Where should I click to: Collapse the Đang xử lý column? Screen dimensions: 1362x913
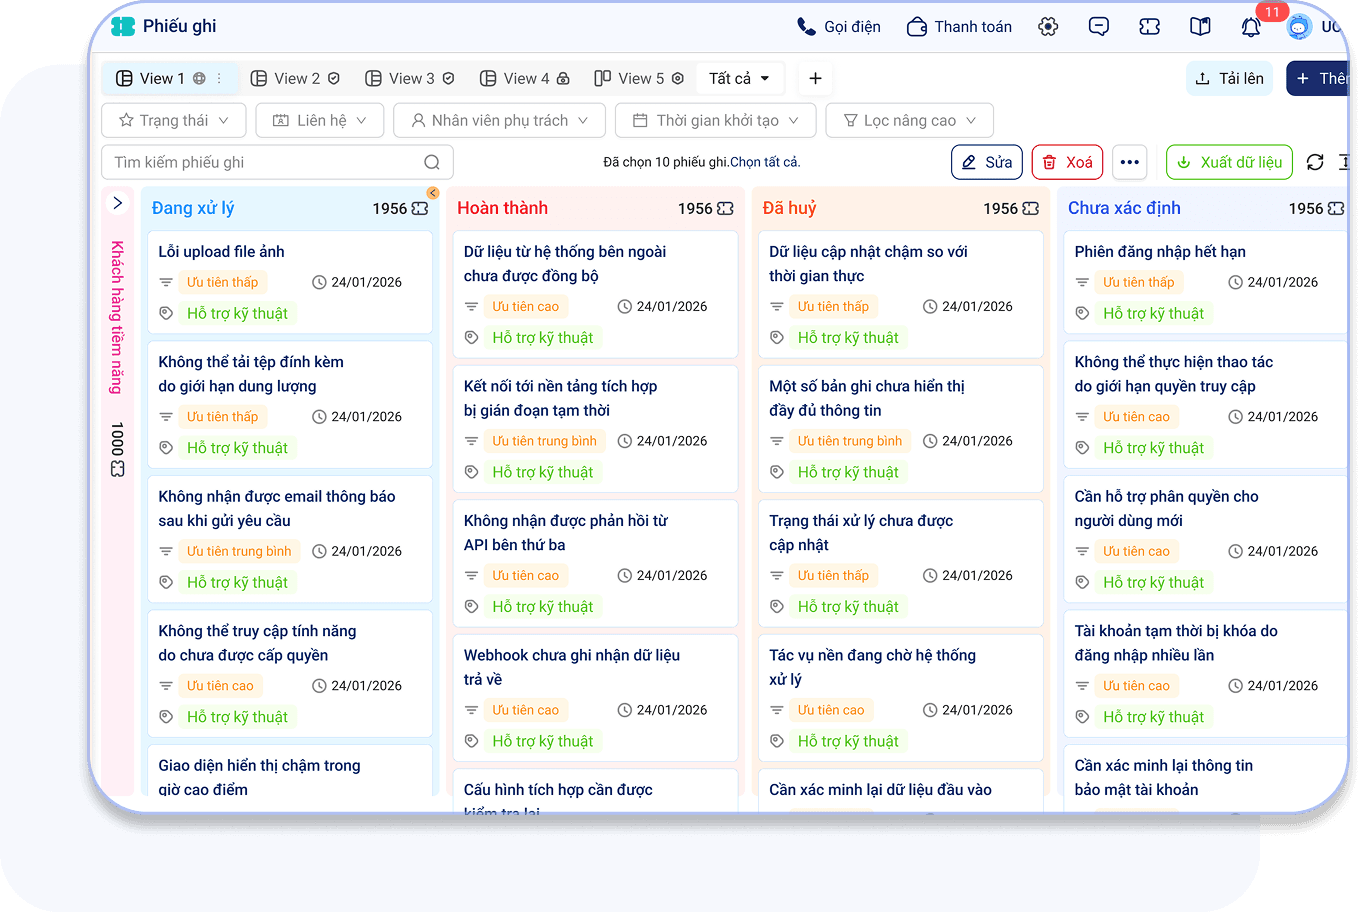tap(433, 193)
